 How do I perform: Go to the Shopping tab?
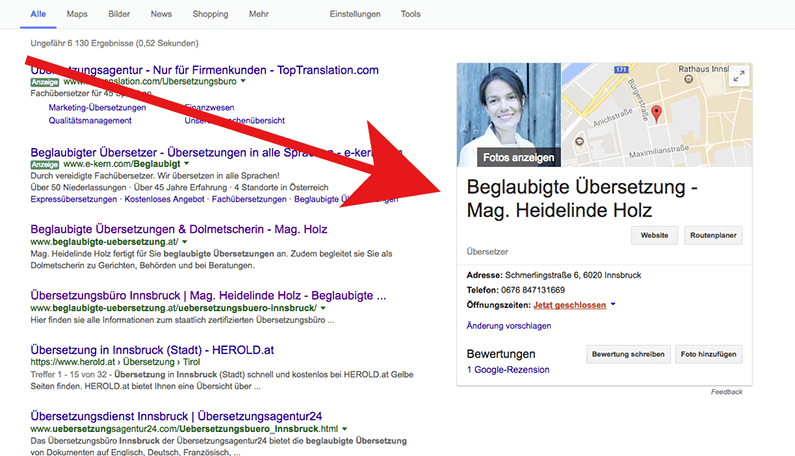pyautogui.click(x=210, y=14)
